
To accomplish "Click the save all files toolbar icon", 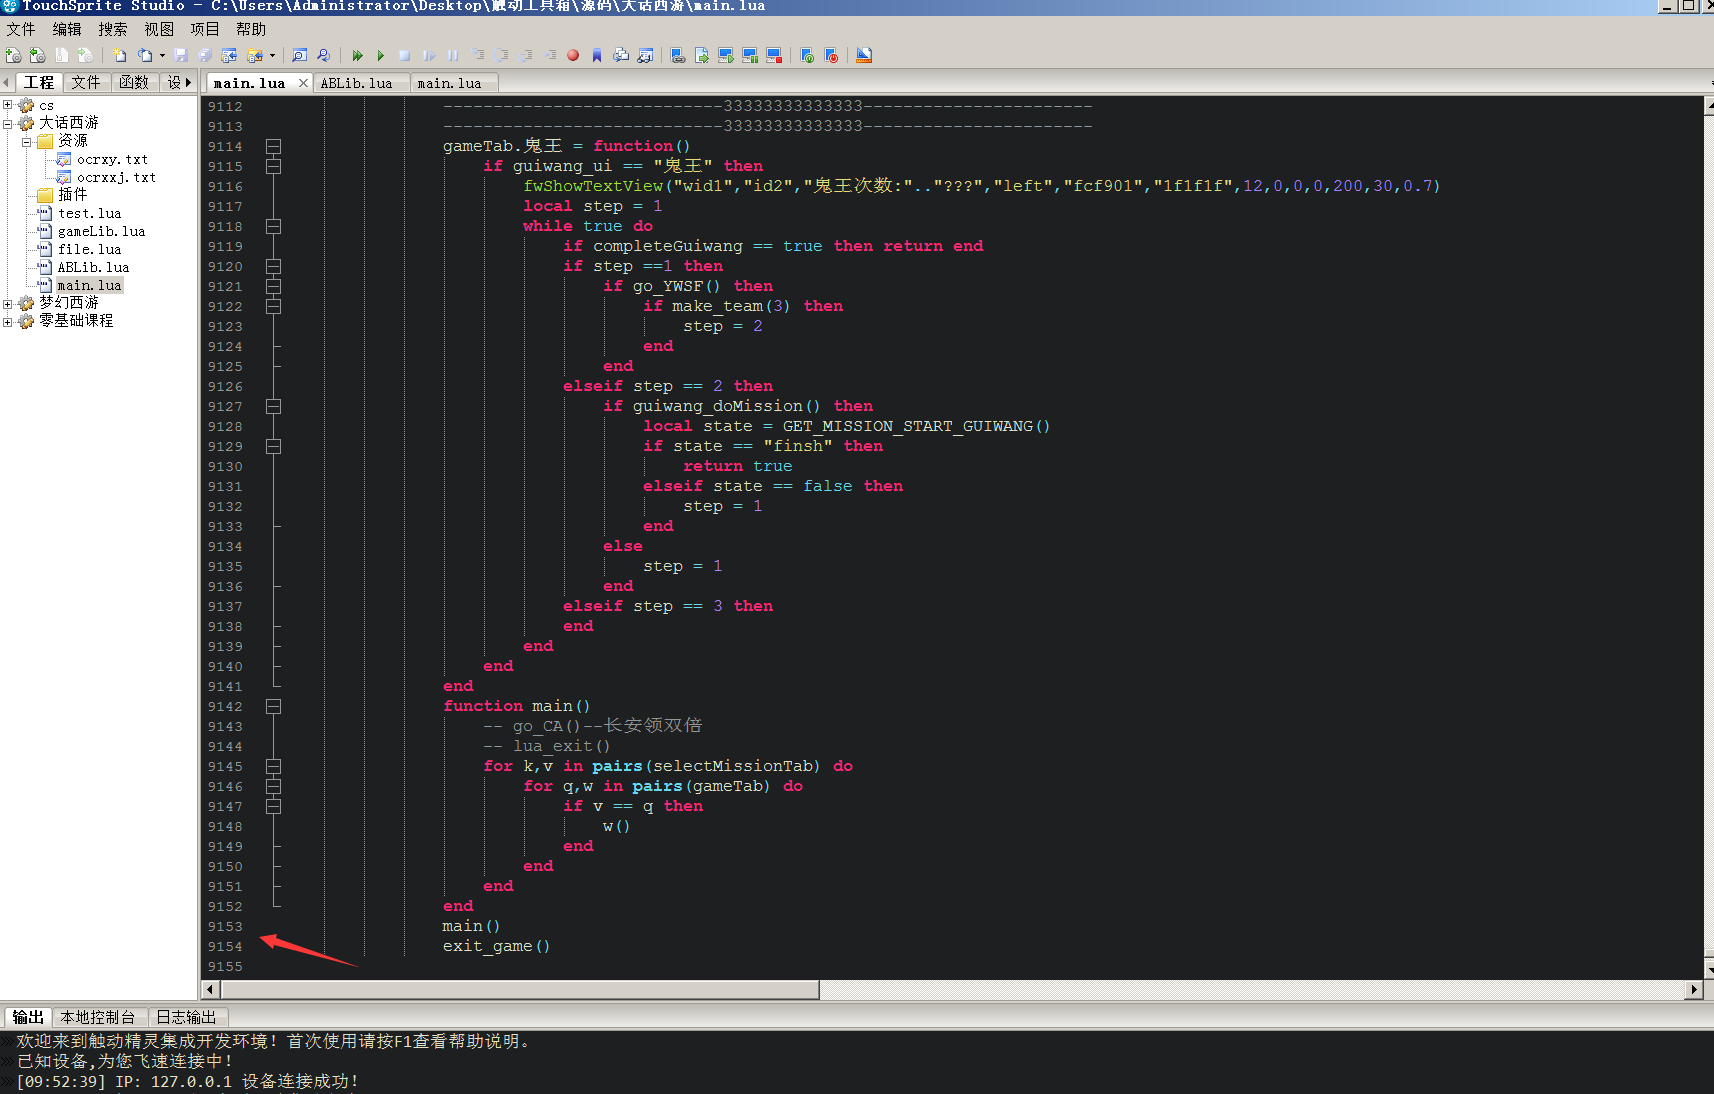I will tap(205, 55).
